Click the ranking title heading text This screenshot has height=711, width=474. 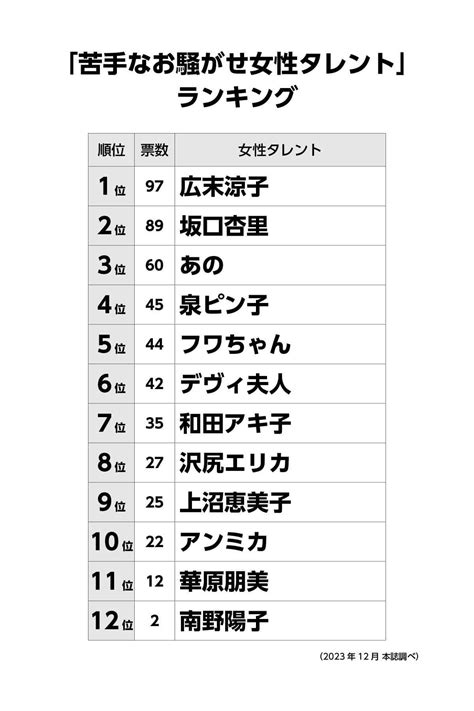[x=237, y=80]
